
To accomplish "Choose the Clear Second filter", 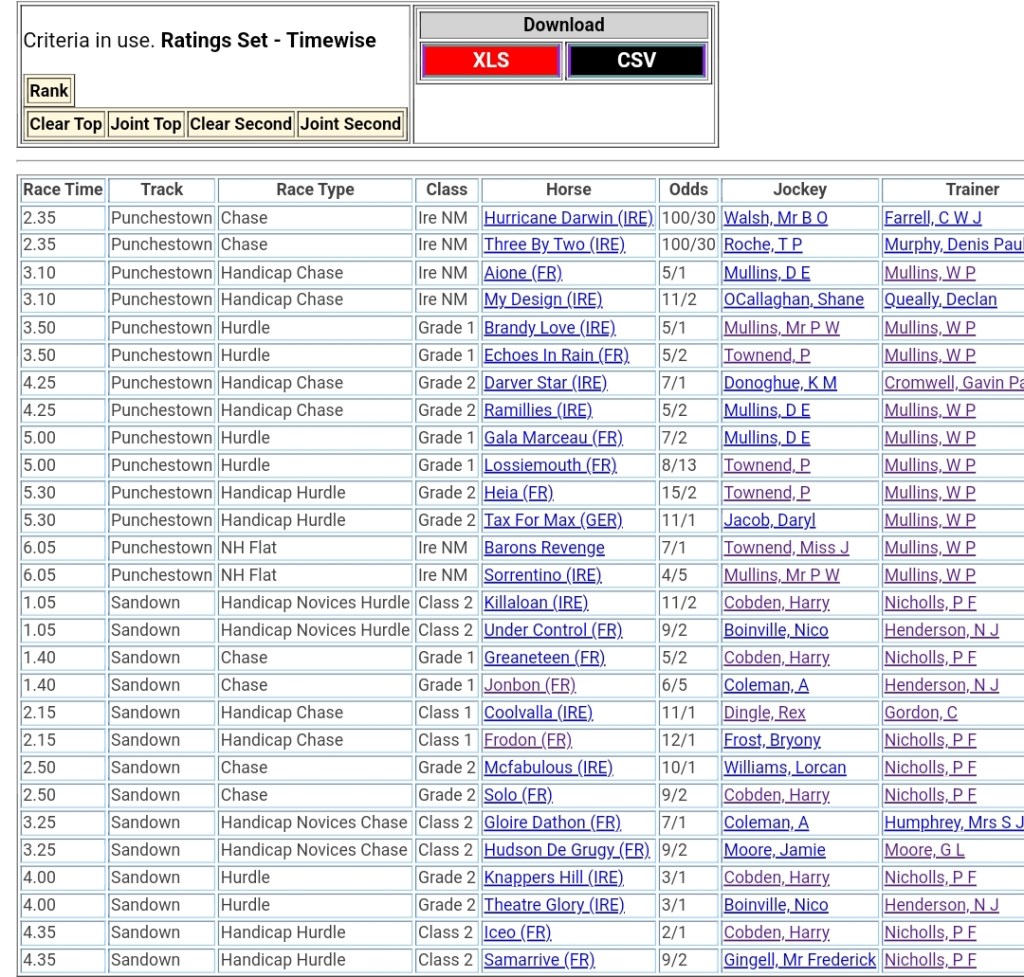I will (x=240, y=124).
